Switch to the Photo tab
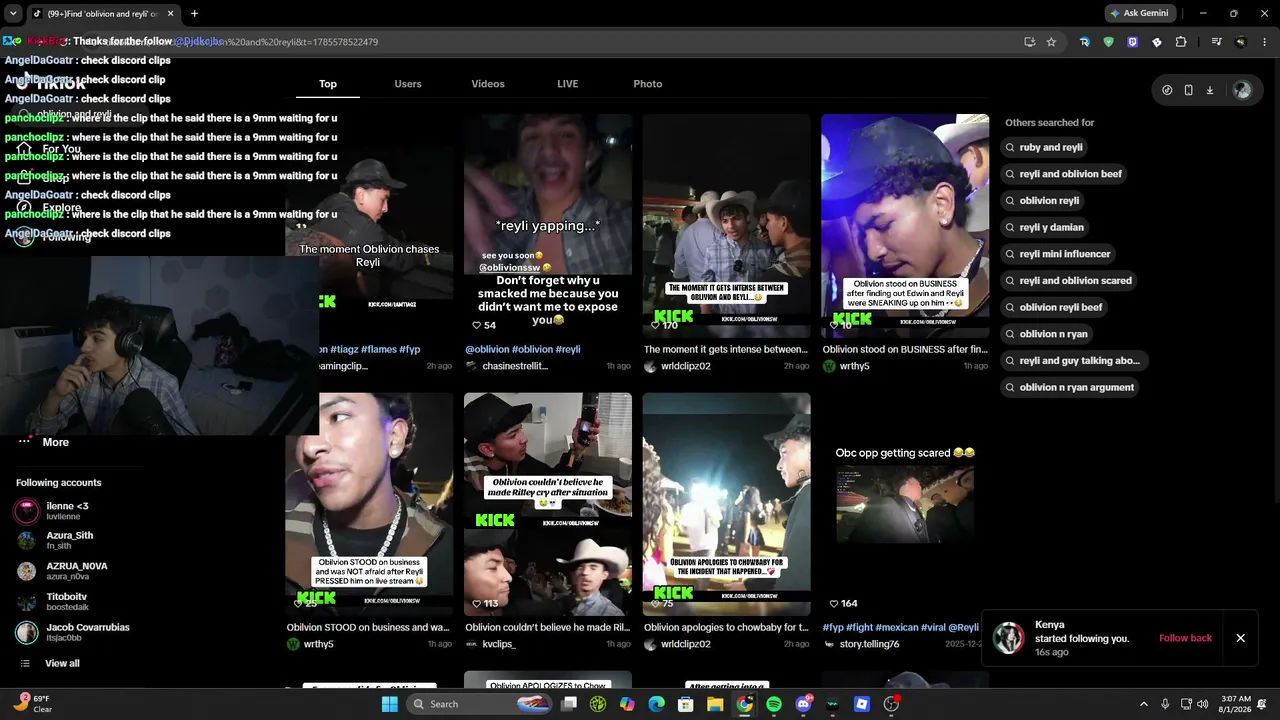1280x720 pixels. (x=648, y=84)
